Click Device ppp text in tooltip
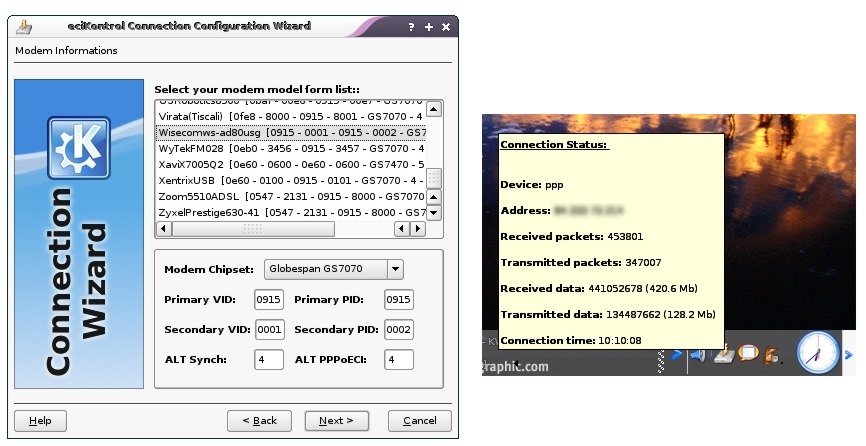The width and height of the screenshot is (866, 446). pyautogui.click(x=532, y=185)
